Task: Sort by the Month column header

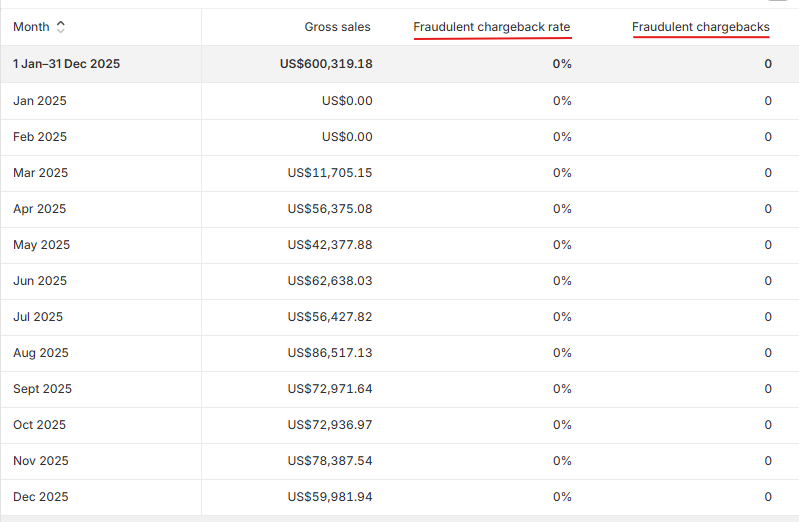Action: [x=32, y=27]
